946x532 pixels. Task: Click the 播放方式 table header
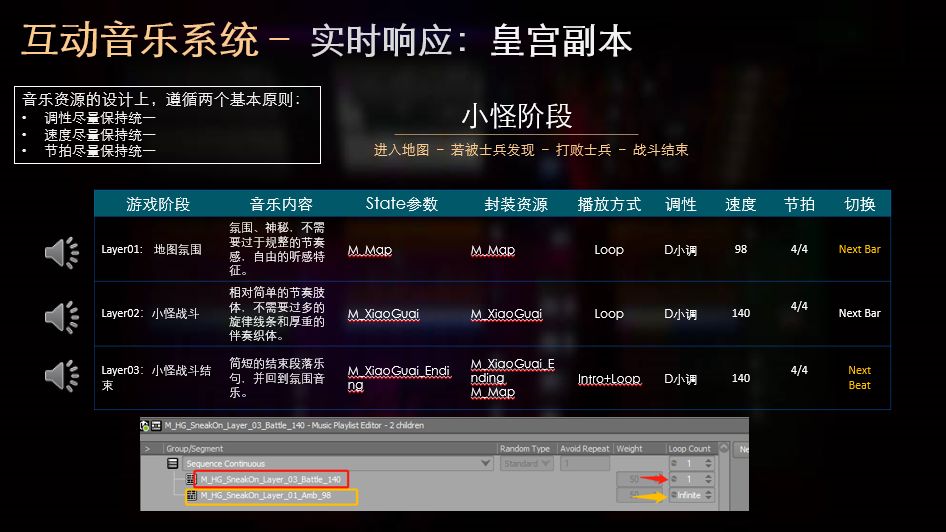[609, 204]
